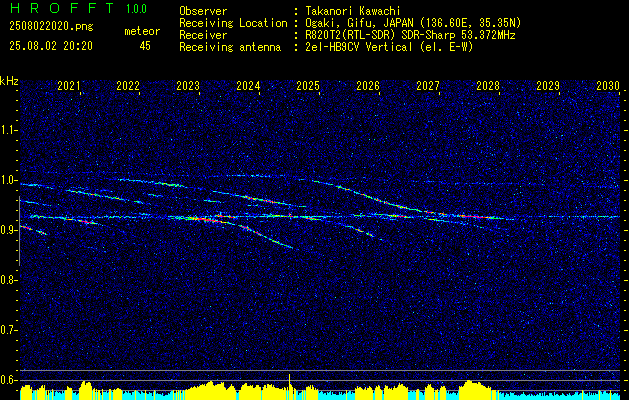Click the 1.0 kHz axis label

click(x=8, y=180)
